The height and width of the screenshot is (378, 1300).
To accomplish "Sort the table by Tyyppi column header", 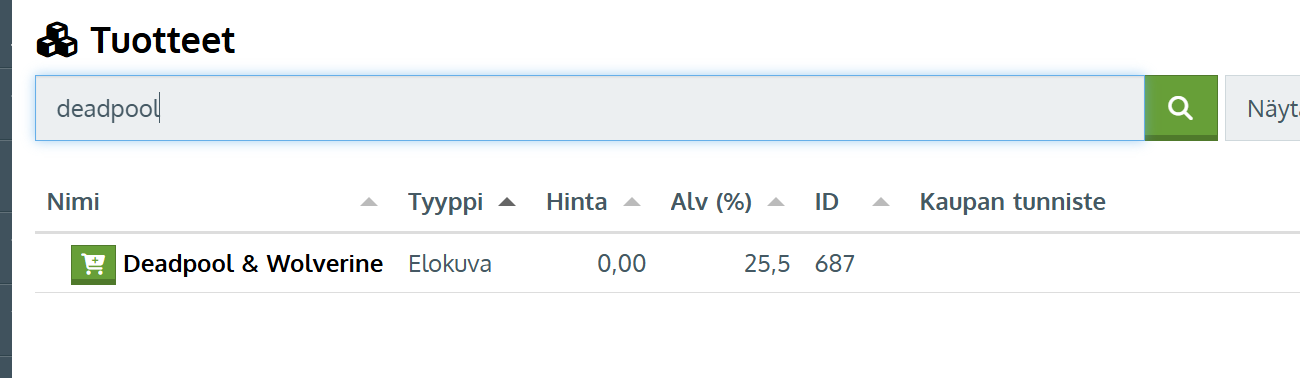I will click(x=445, y=202).
